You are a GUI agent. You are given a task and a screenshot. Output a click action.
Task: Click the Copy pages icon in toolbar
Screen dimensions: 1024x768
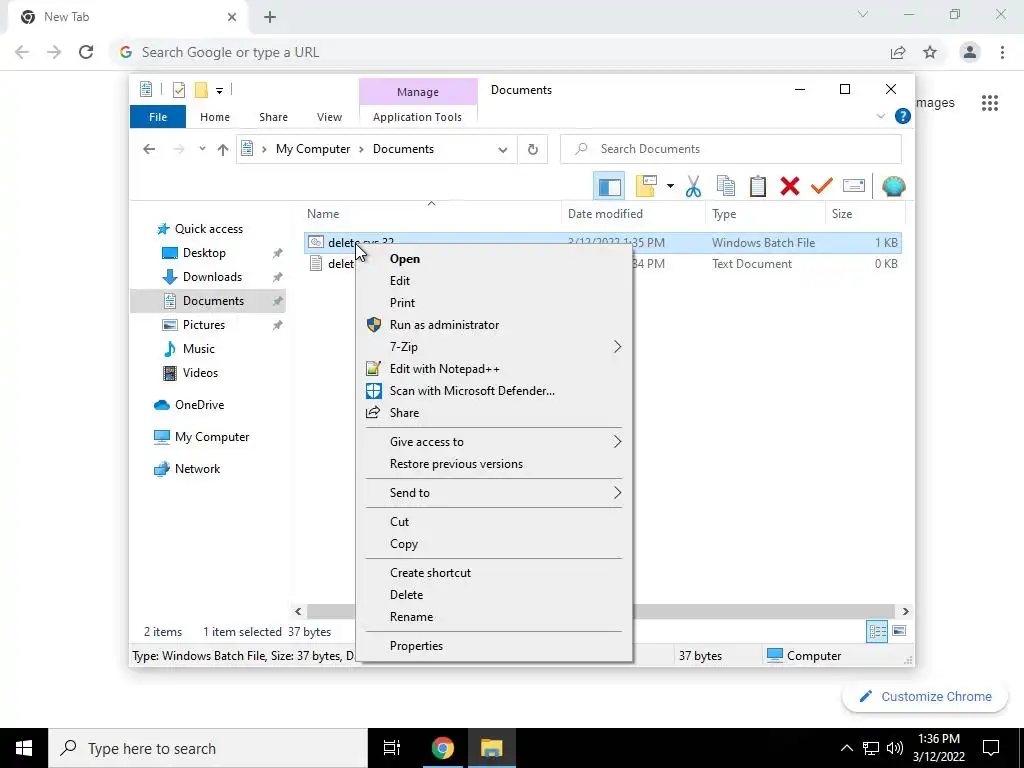click(x=726, y=187)
